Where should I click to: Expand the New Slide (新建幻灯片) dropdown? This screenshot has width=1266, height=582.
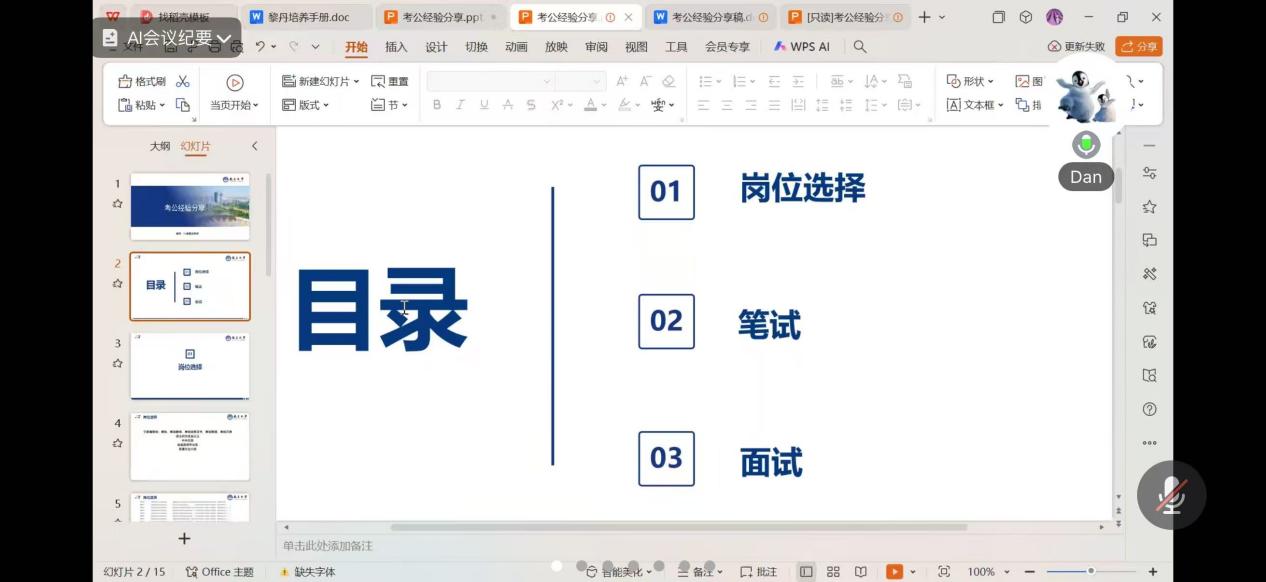click(356, 82)
